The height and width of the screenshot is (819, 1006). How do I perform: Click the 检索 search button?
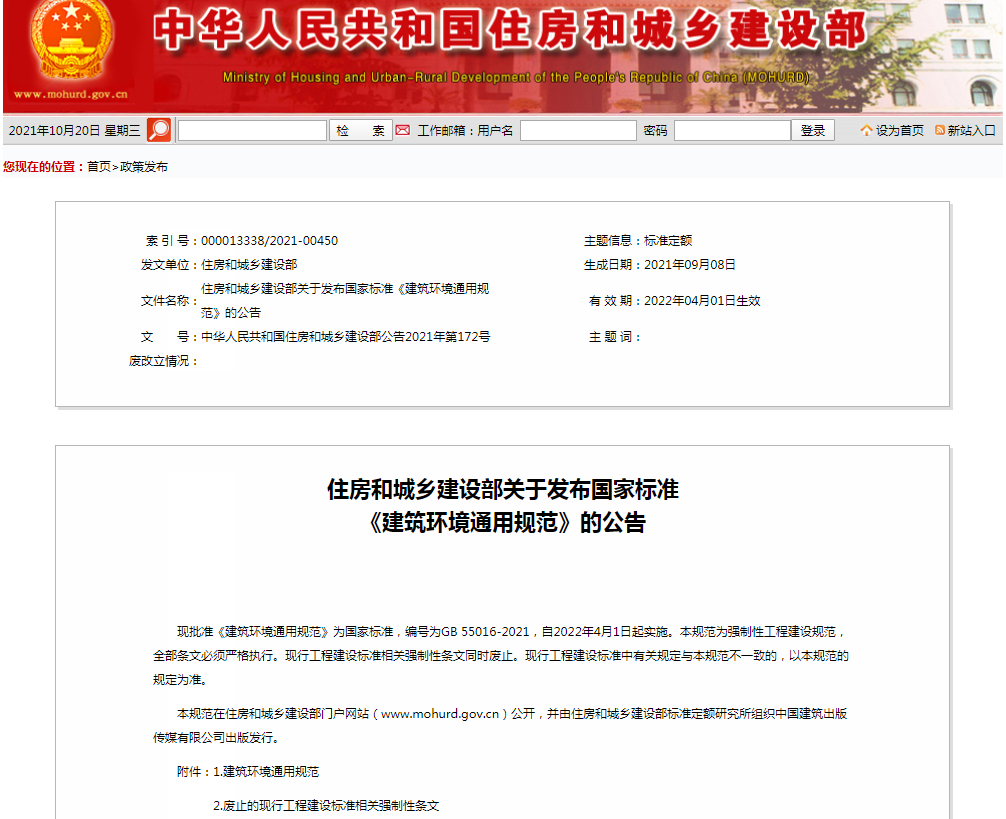(x=361, y=130)
